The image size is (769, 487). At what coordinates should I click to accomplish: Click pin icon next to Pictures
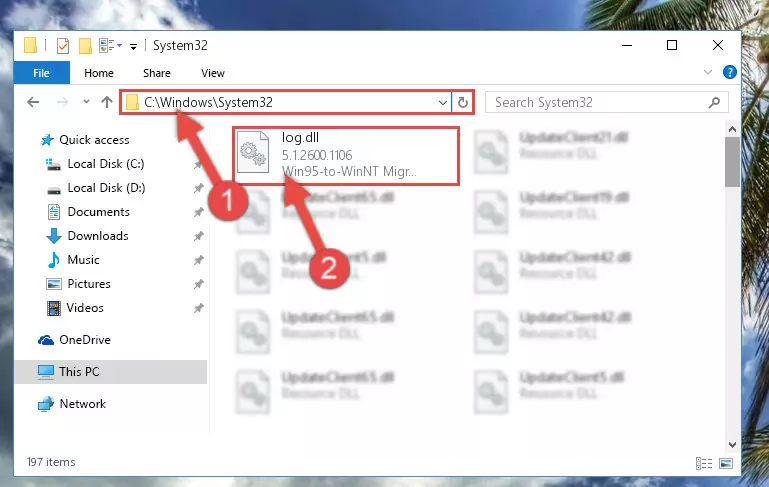pos(198,284)
